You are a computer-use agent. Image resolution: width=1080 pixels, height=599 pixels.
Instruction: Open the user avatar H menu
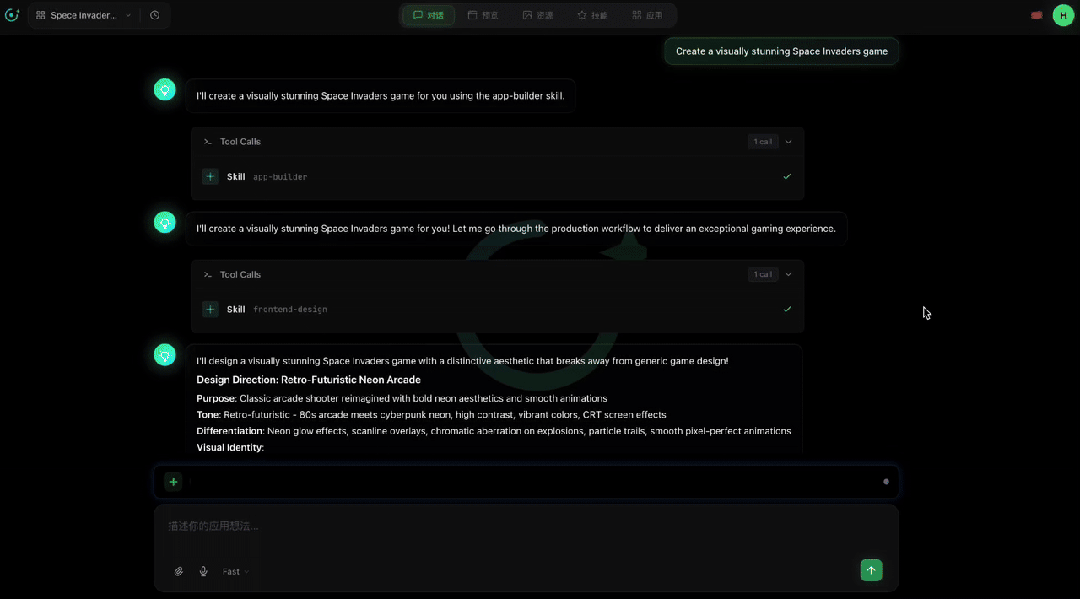point(1063,15)
